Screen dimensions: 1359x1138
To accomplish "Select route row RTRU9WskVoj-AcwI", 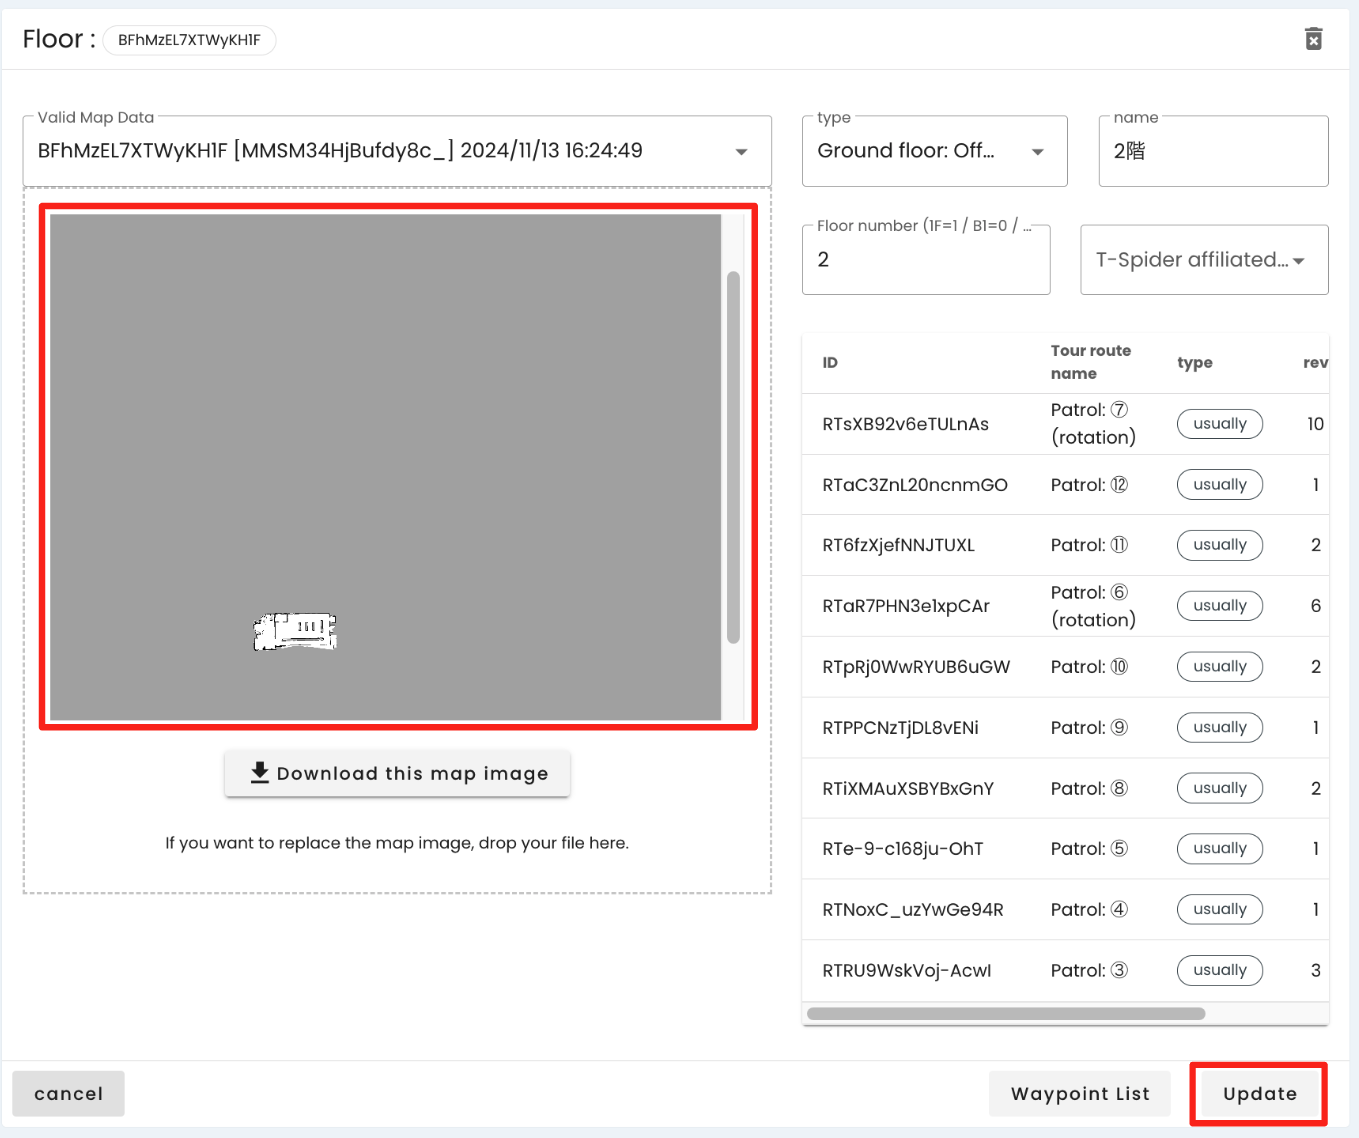I will (1065, 970).
